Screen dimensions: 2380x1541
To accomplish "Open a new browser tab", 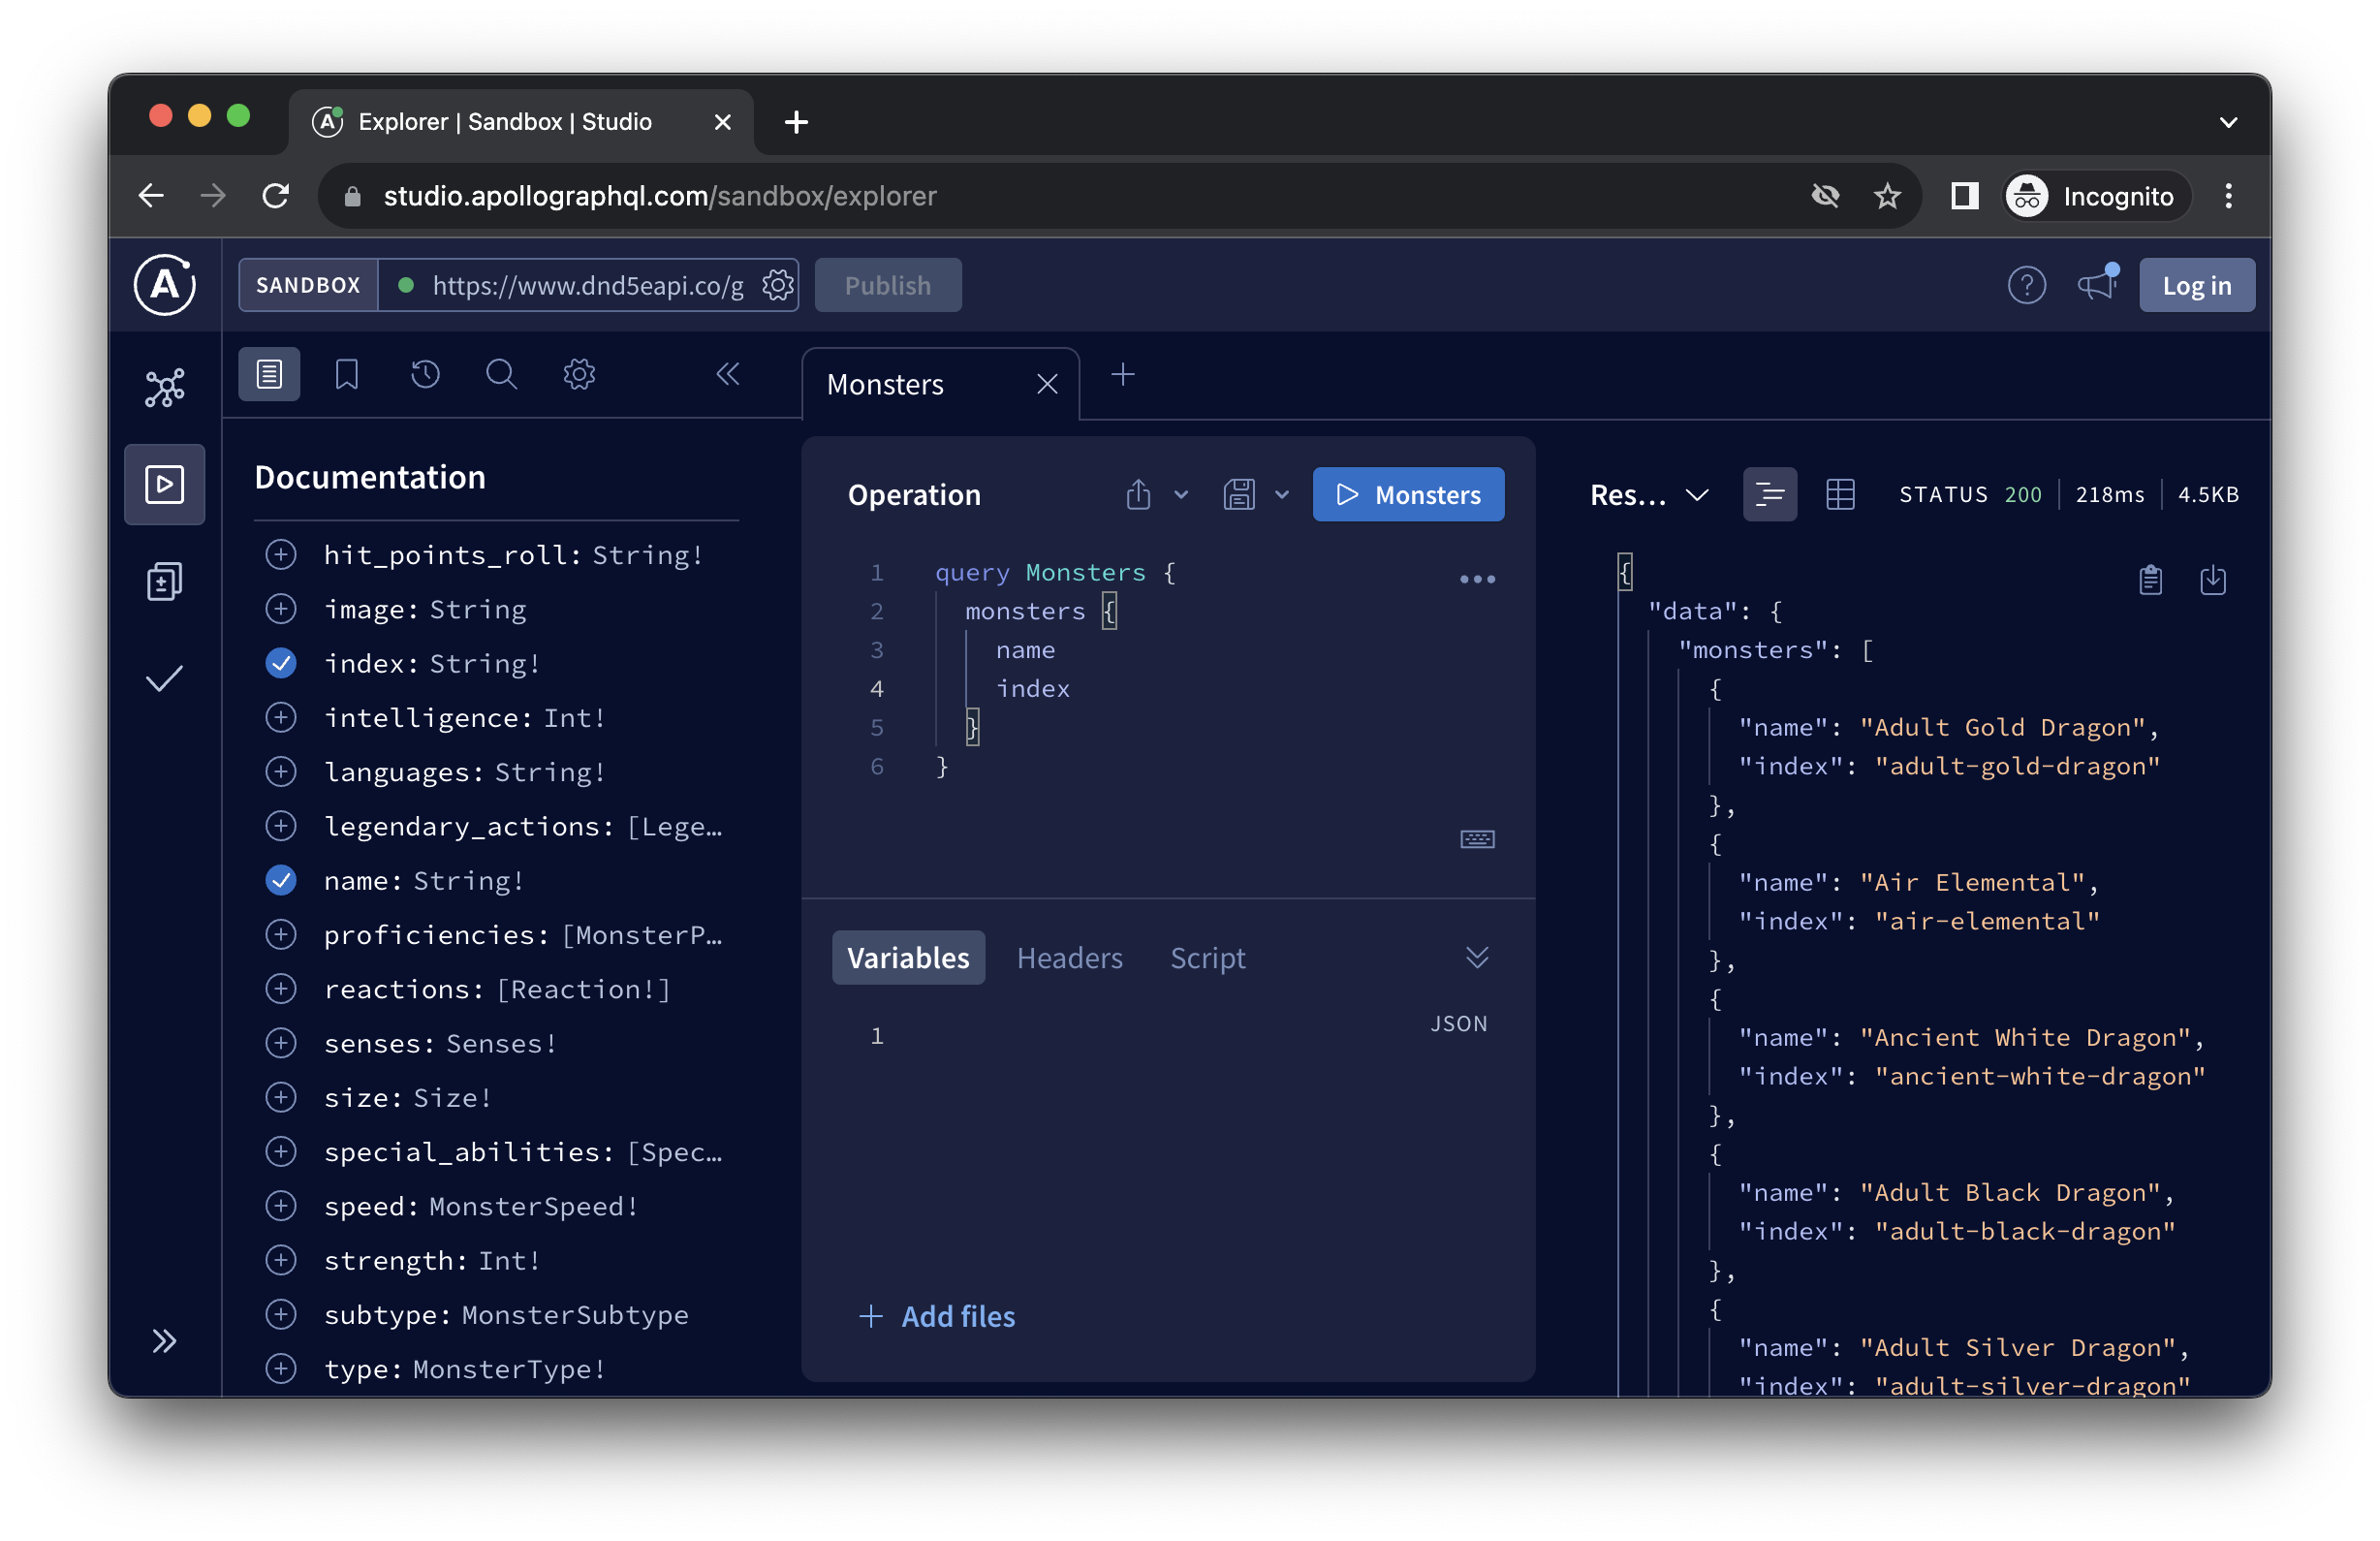I will (797, 122).
